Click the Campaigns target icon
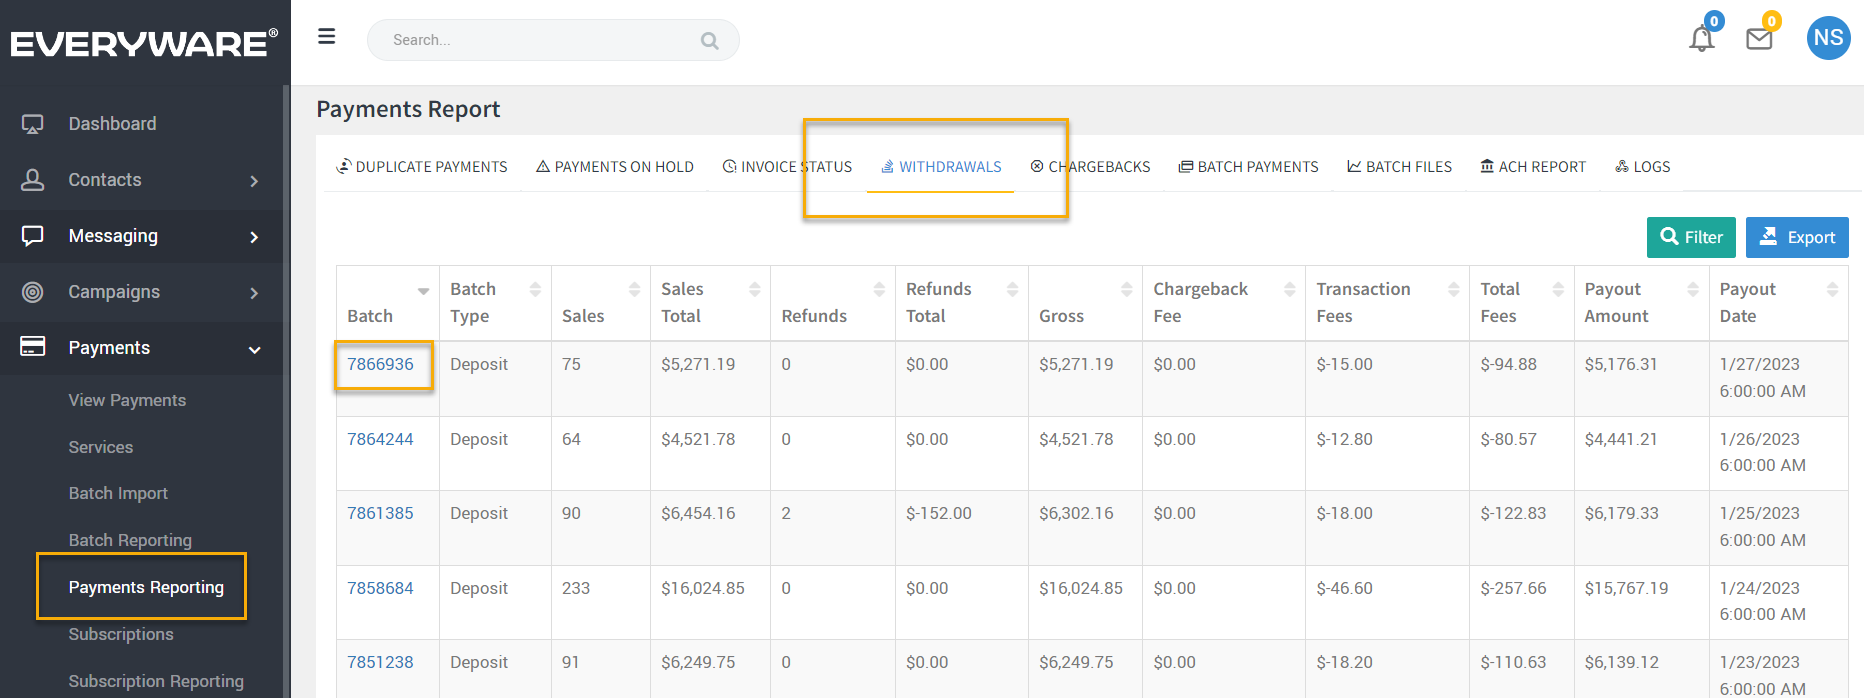Screen dimensions: 1864x698 [x=33, y=292]
